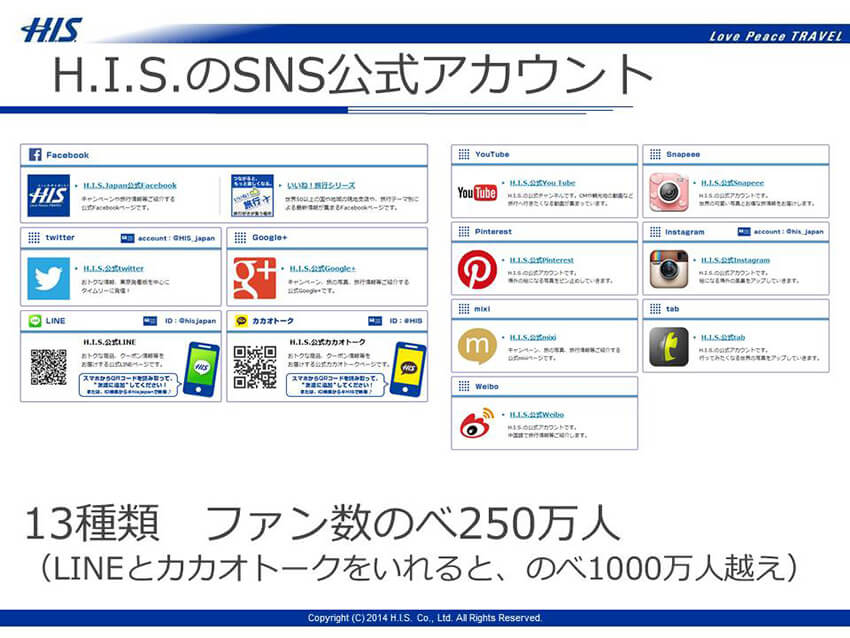
Task: Click the カカオトーク ID card icon
Action: tap(375, 321)
